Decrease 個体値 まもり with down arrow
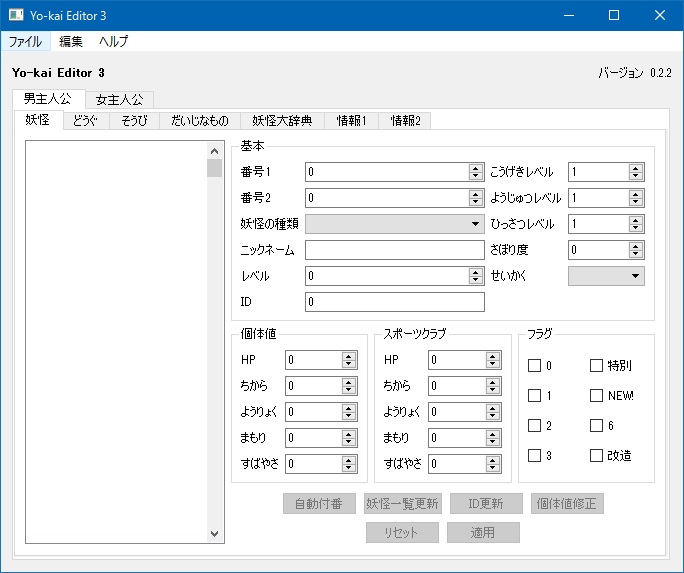Viewport: 684px width, 573px height. point(349,442)
